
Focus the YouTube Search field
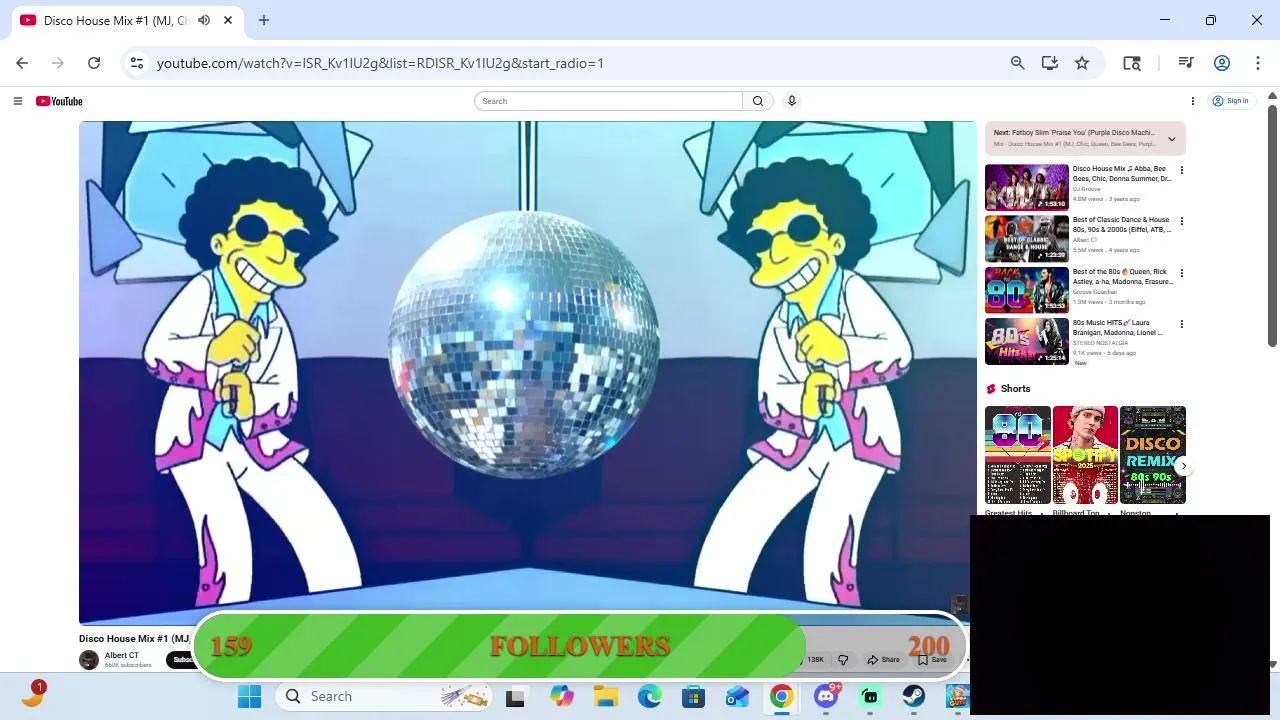608,101
